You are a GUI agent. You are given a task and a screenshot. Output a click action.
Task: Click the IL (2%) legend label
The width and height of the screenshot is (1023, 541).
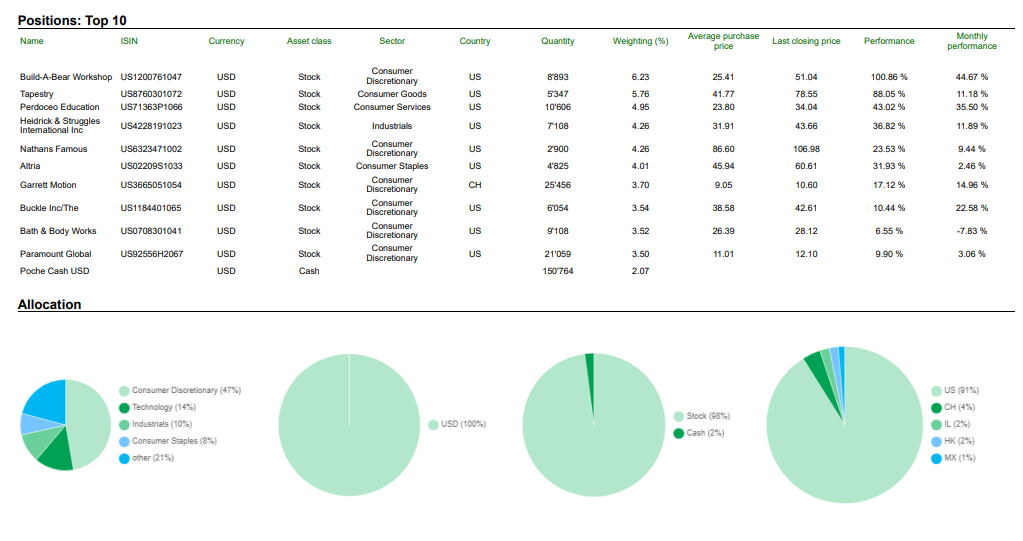point(957,424)
